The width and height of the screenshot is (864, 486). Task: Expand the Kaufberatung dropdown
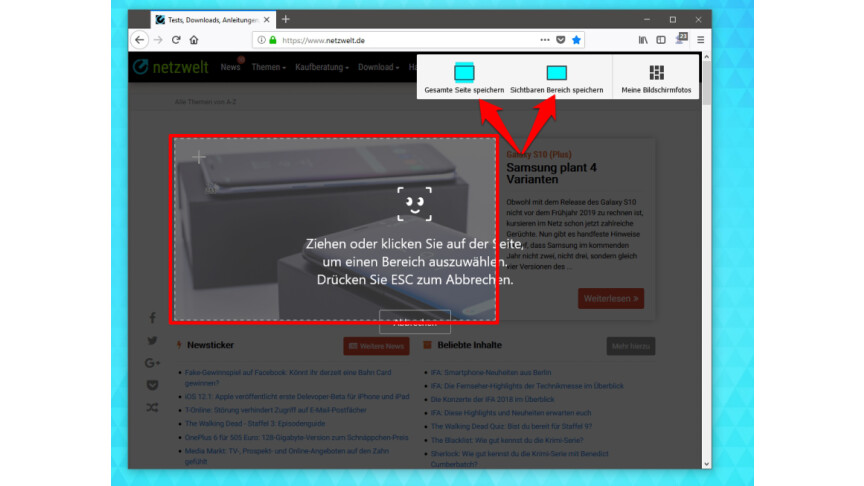click(322, 67)
